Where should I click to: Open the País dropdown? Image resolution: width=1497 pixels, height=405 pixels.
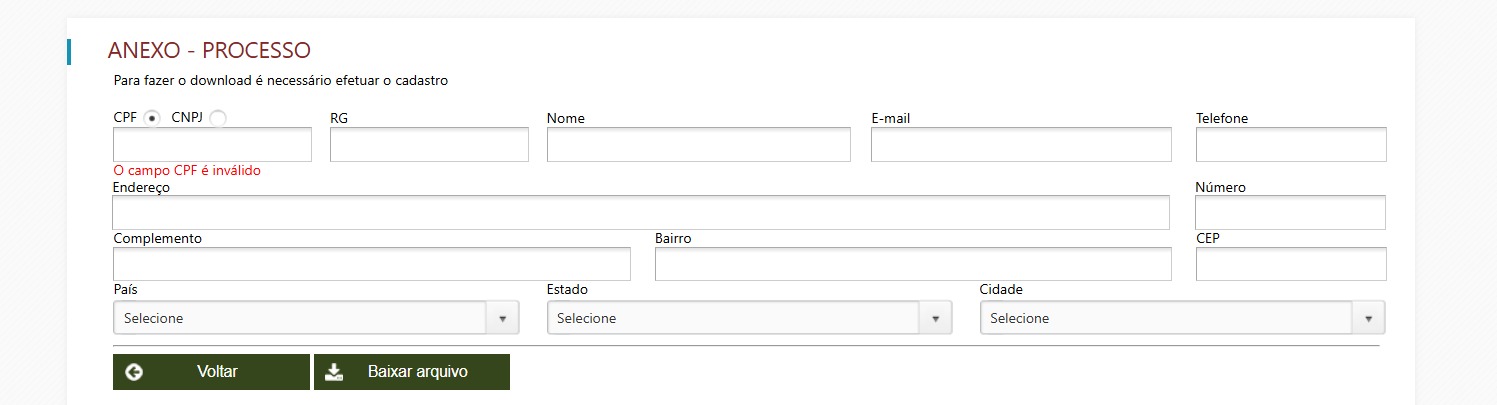coord(300,318)
